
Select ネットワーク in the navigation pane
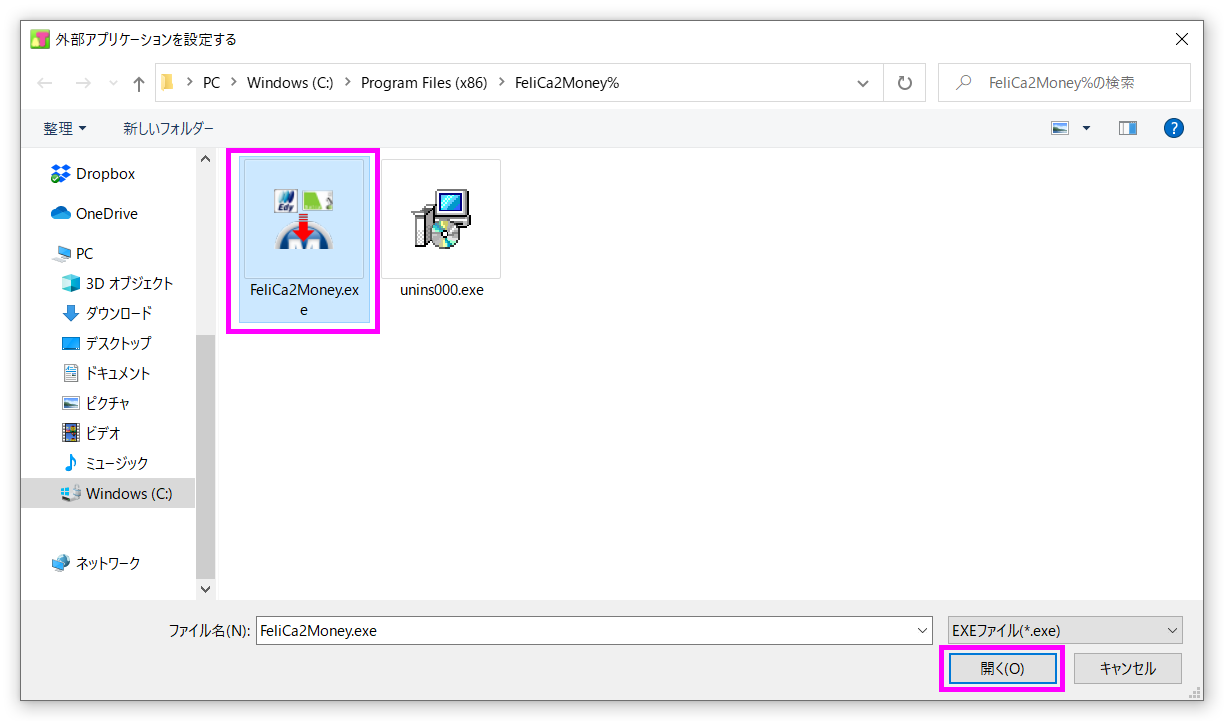pos(108,563)
